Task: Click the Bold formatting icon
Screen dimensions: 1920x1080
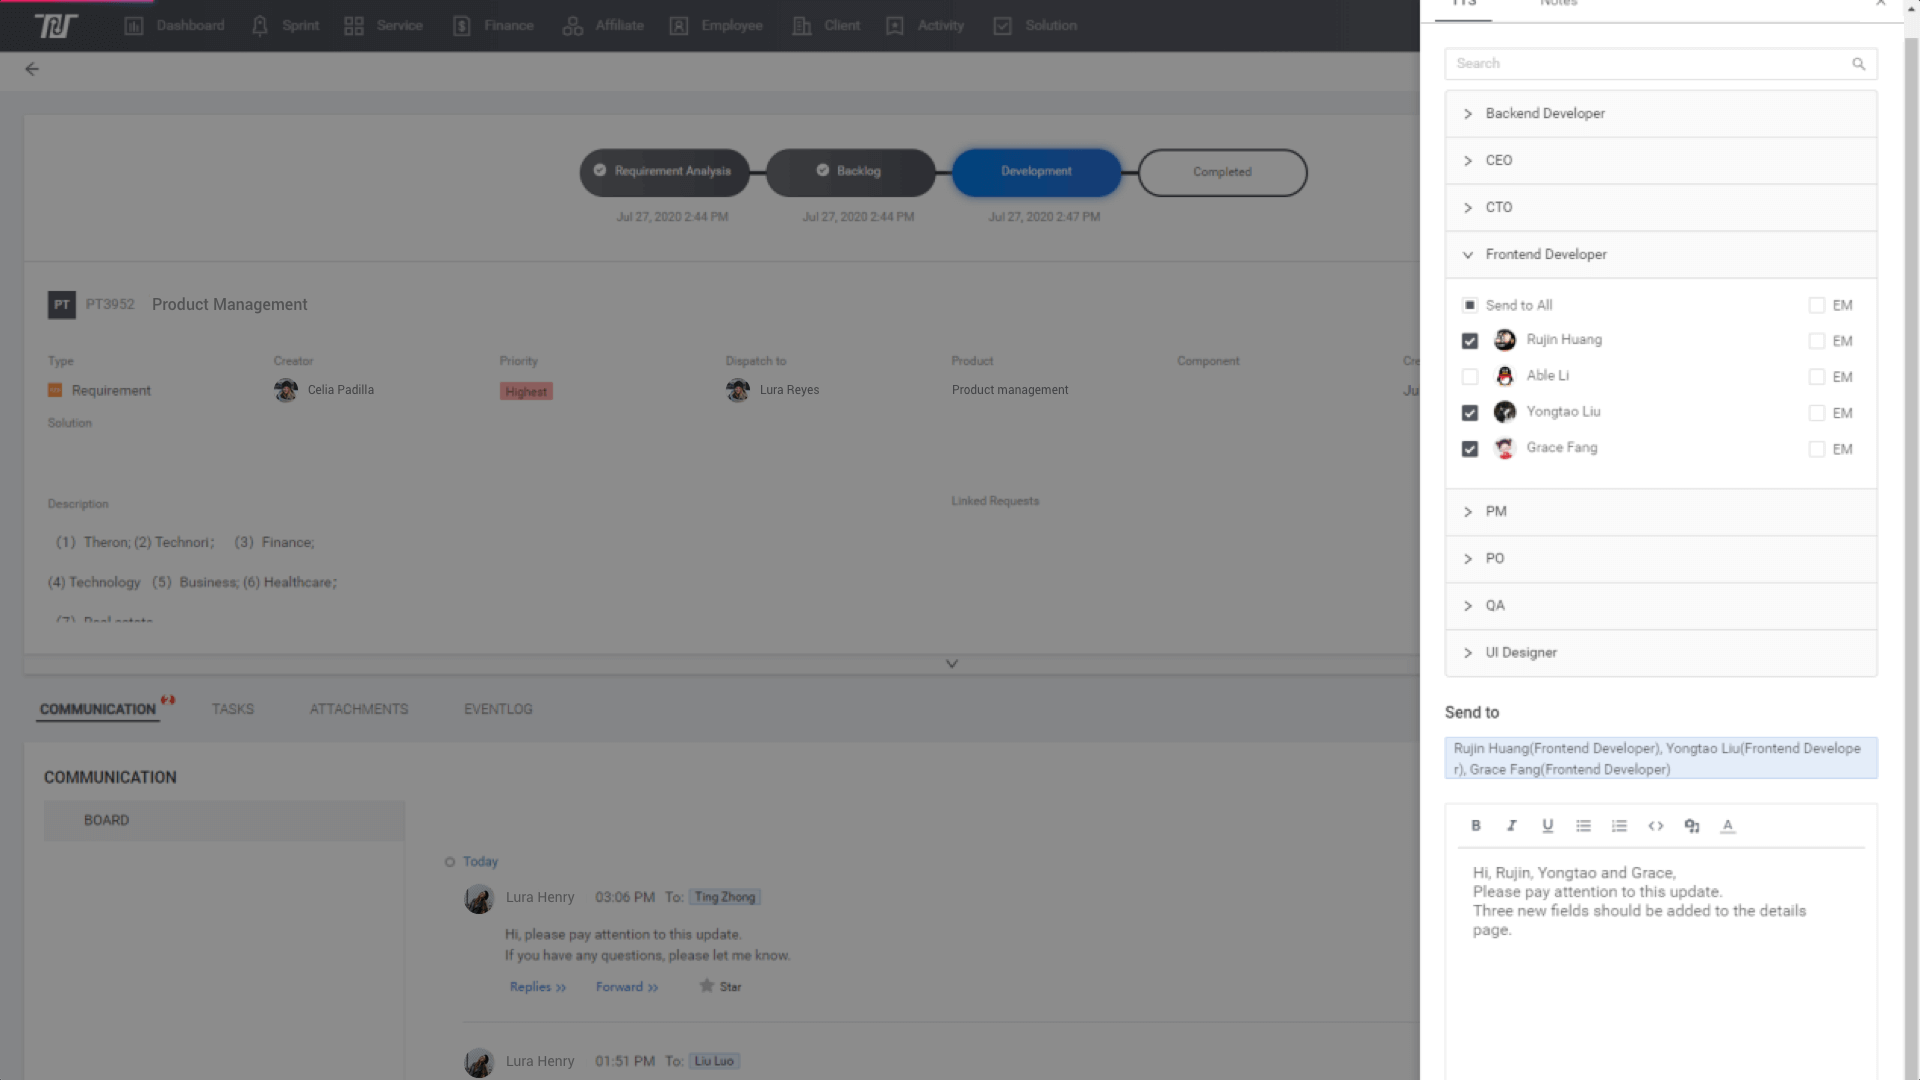Action: (1476, 826)
